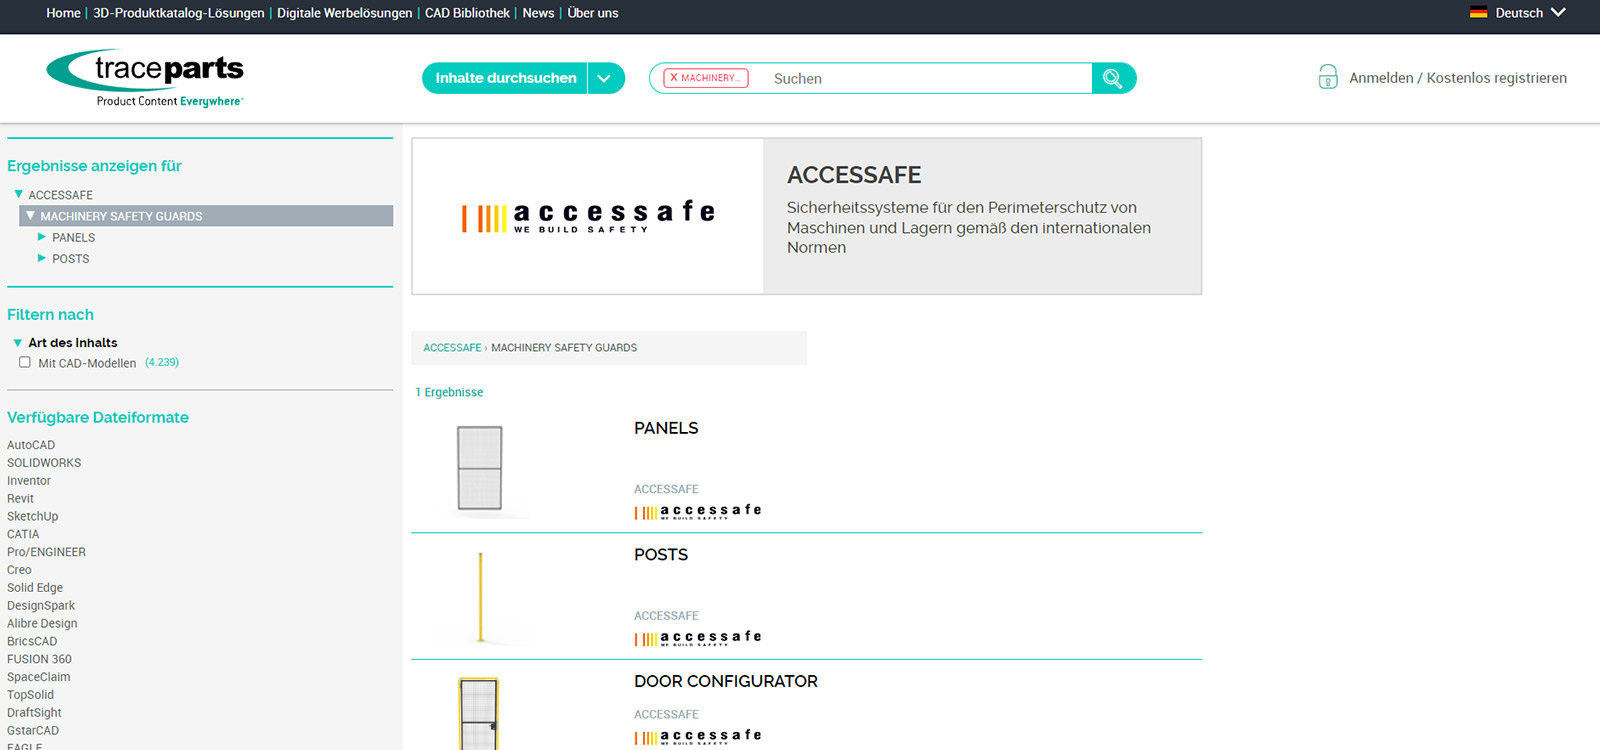
Task: Open the POSTS result title
Action: tap(661, 555)
